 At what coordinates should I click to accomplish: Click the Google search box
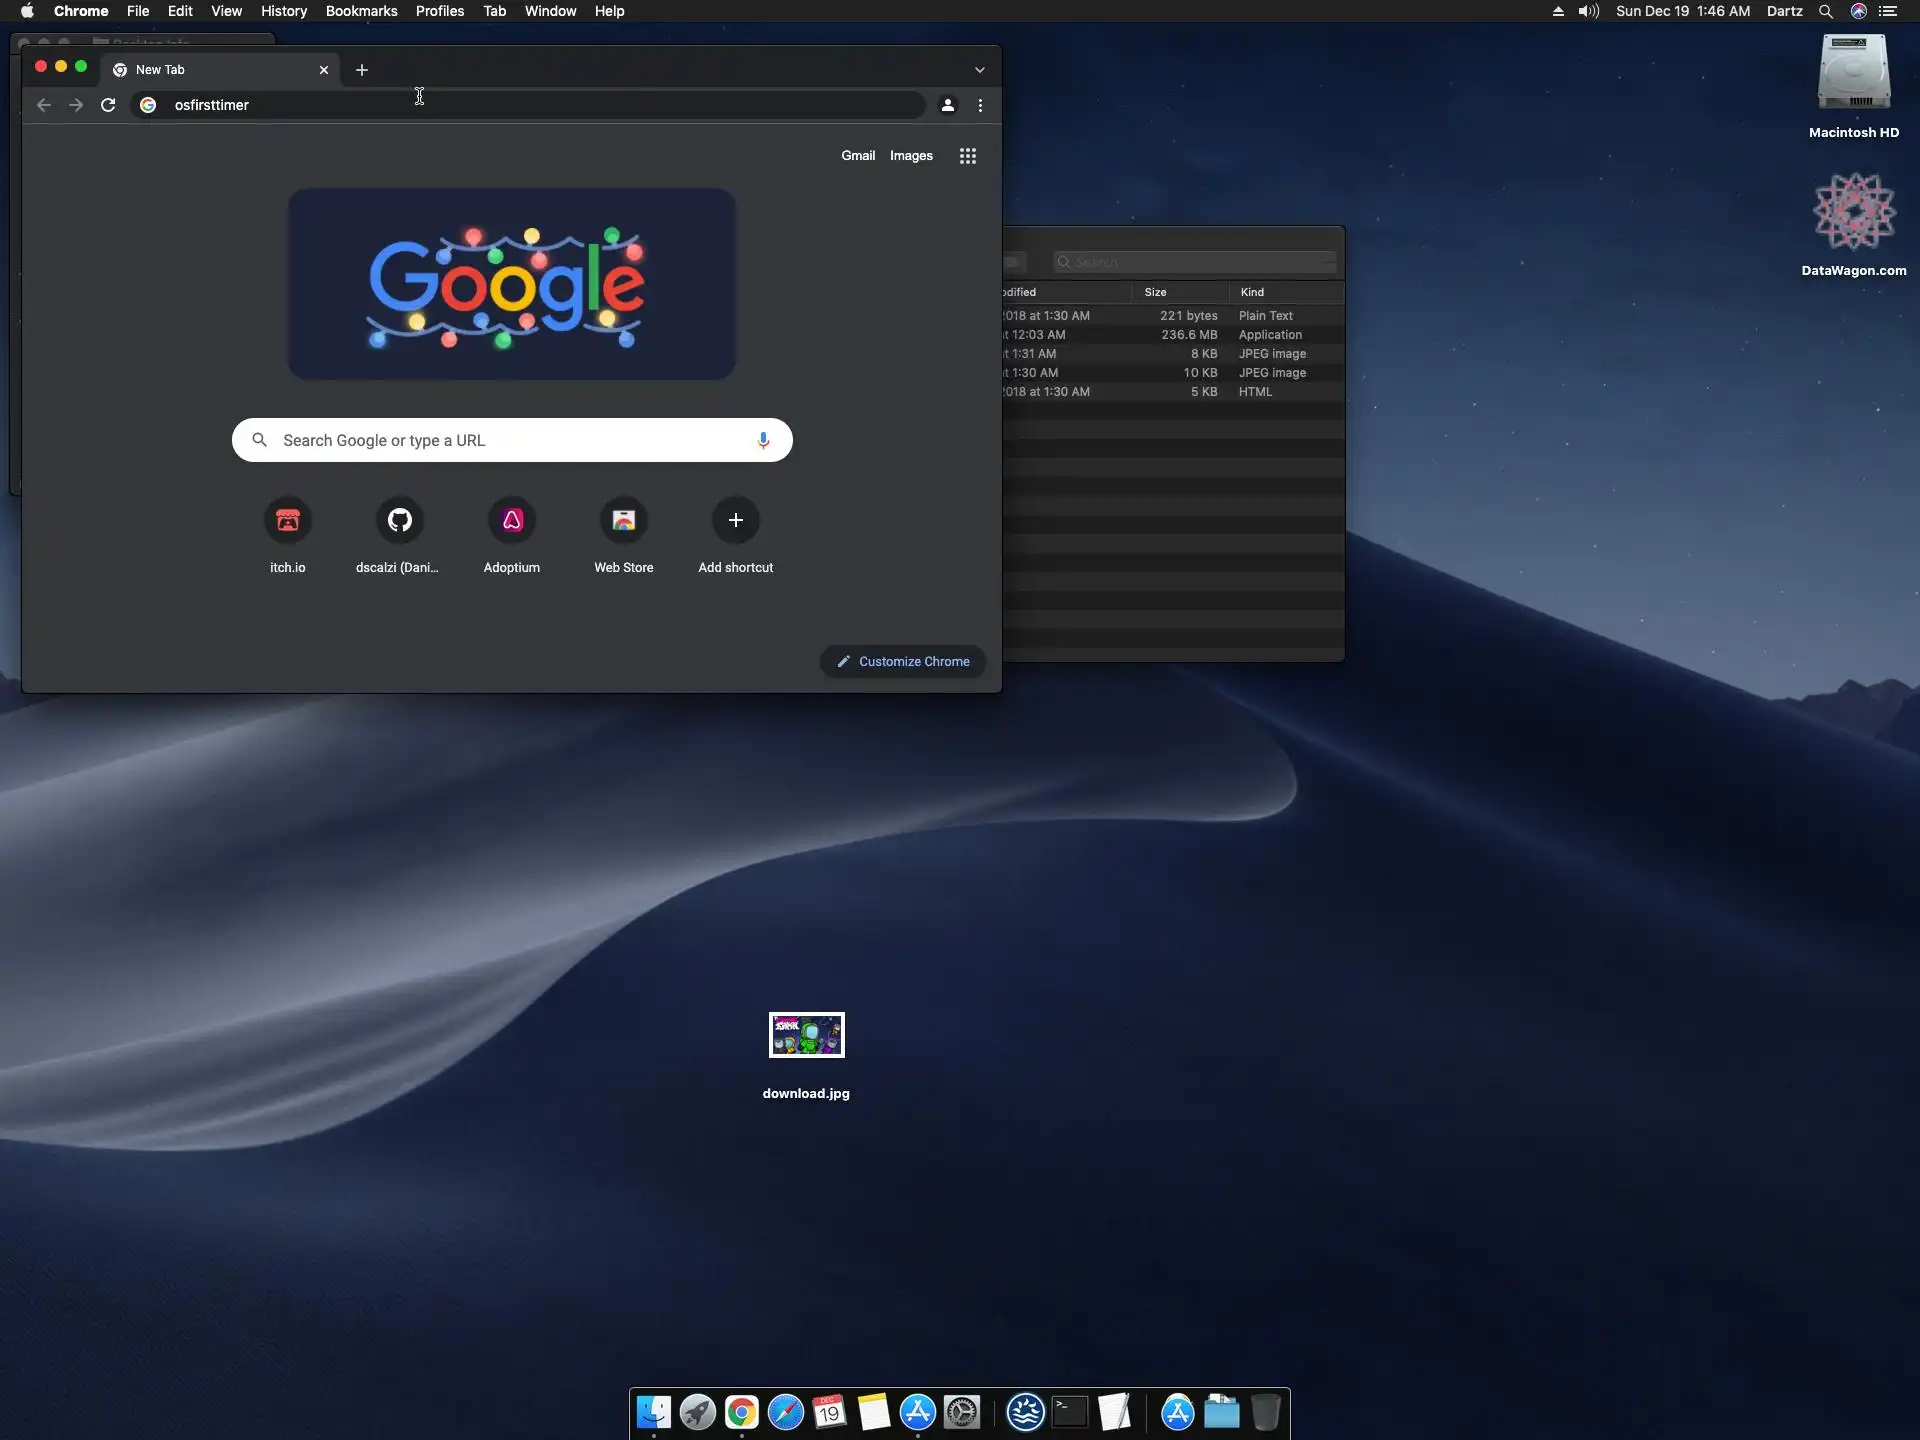pyautogui.click(x=510, y=440)
